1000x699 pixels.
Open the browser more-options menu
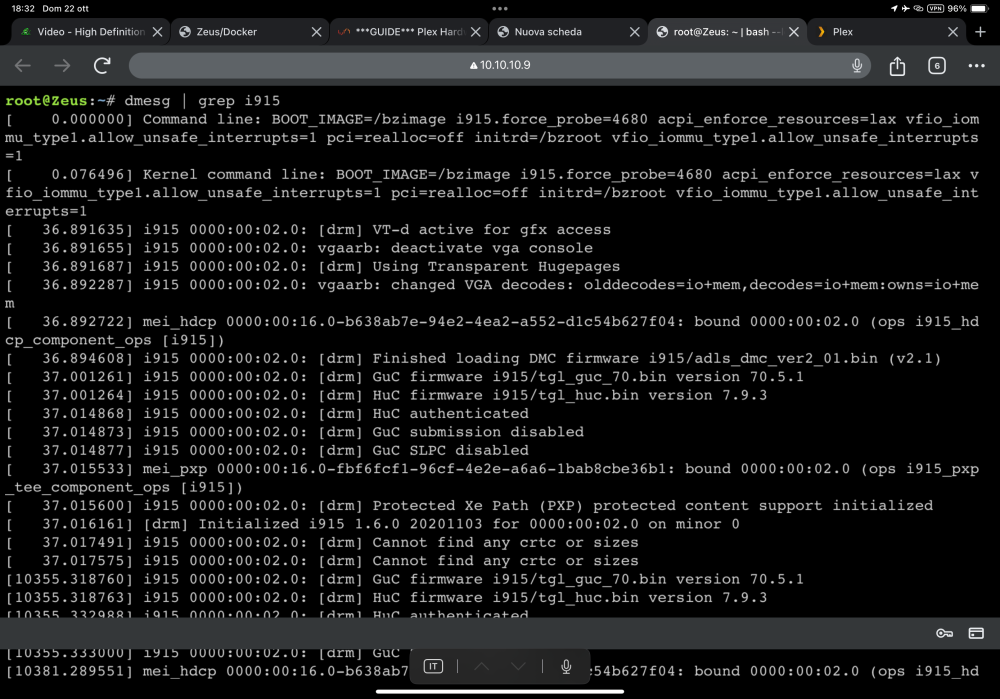pyautogui.click(x=976, y=65)
